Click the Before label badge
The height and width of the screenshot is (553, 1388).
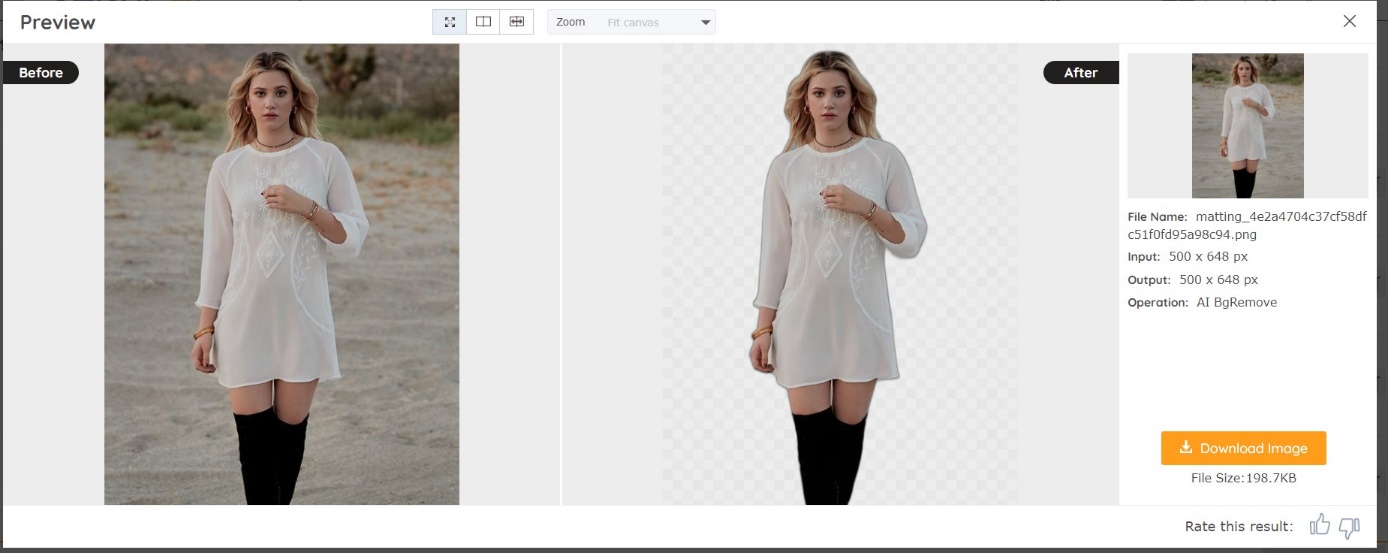coord(41,72)
